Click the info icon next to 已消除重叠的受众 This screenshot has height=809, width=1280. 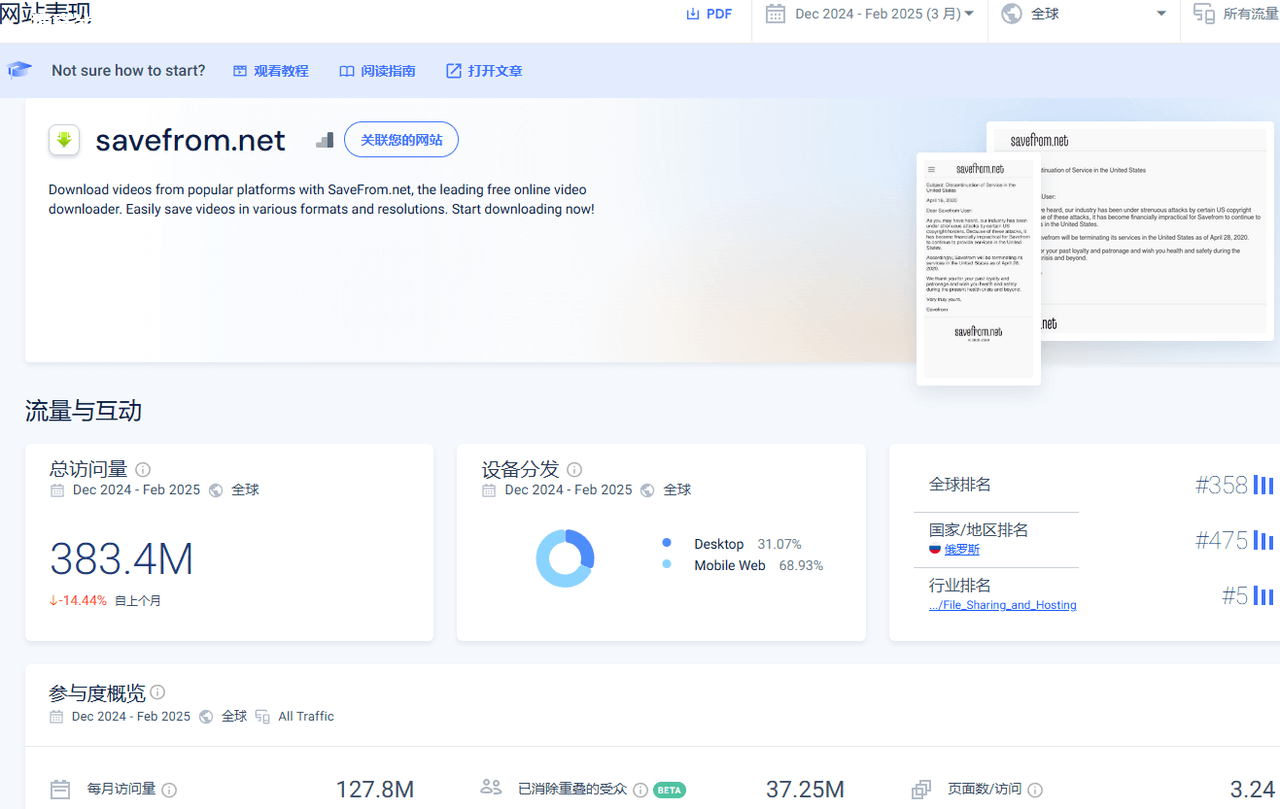pos(641,790)
